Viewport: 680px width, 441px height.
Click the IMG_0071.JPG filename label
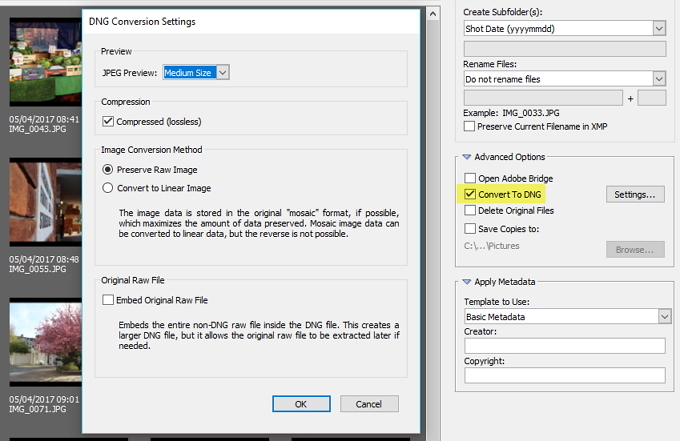(38, 409)
